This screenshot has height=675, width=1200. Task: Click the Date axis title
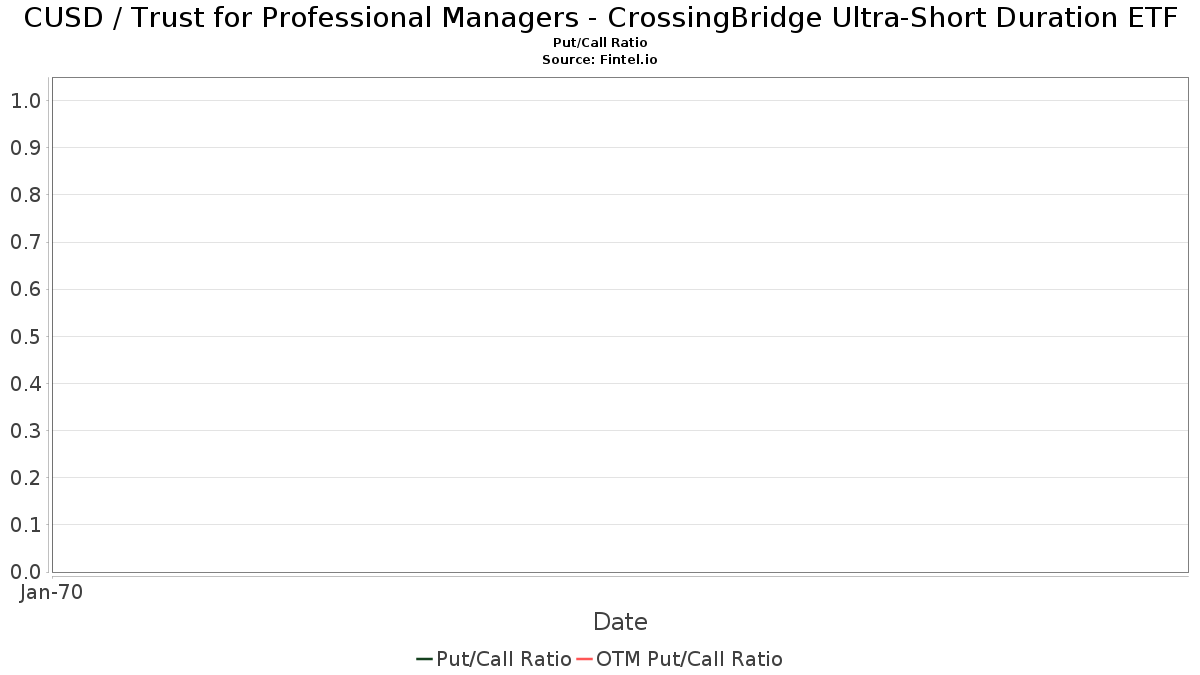pyautogui.click(x=620, y=622)
